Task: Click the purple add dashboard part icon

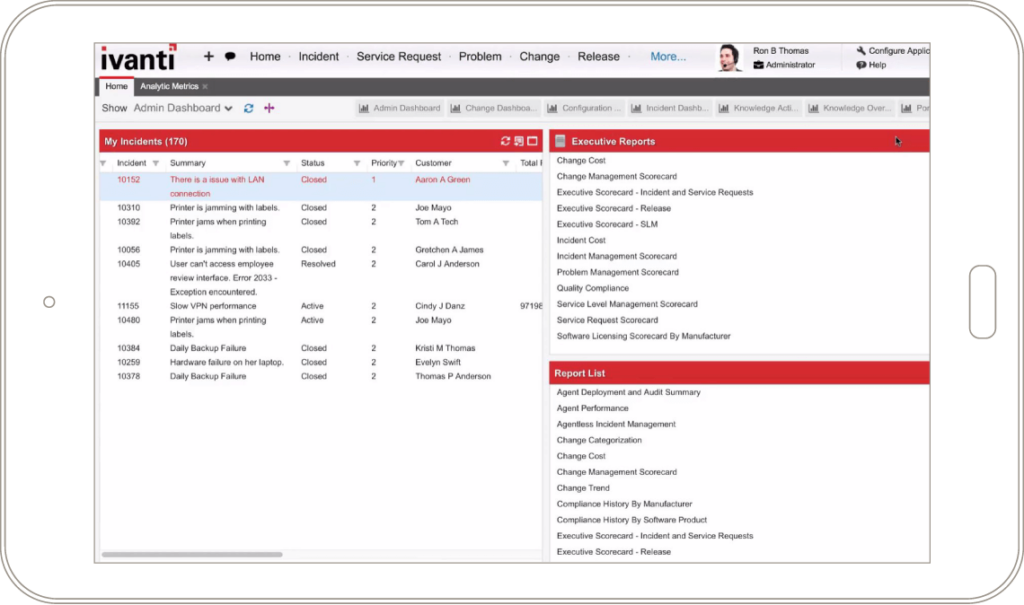Action: tap(269, 108)
